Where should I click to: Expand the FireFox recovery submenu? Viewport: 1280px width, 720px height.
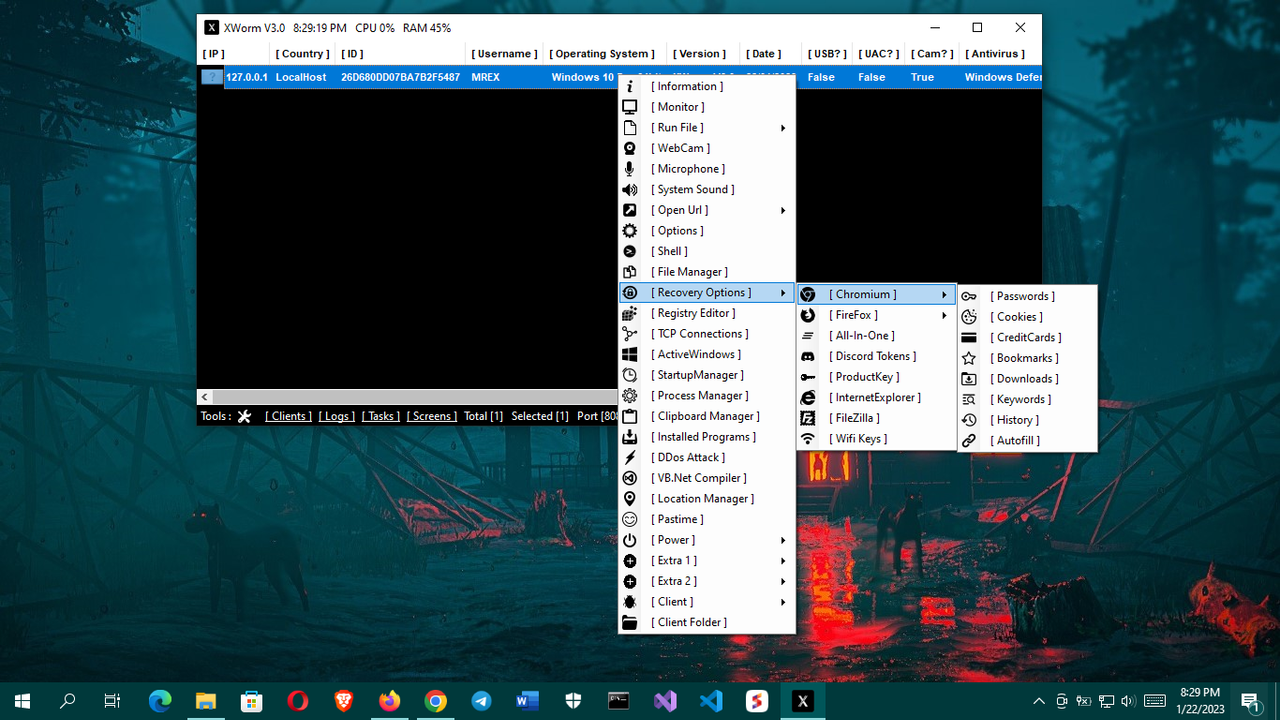point(944,314)
